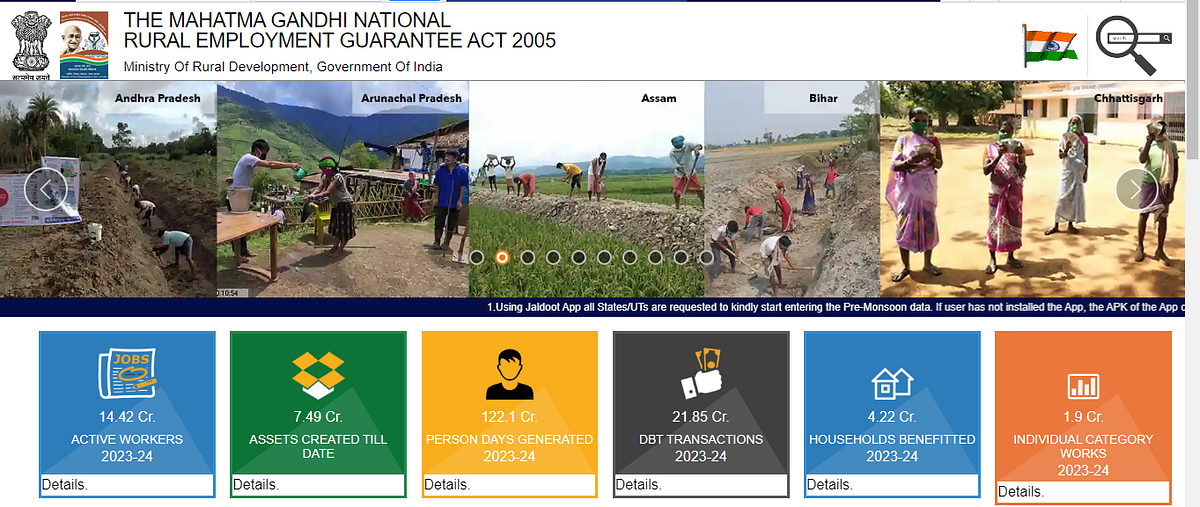Select the fifth carousel dot indicator
1200x507 pixels.
[579, 257]
